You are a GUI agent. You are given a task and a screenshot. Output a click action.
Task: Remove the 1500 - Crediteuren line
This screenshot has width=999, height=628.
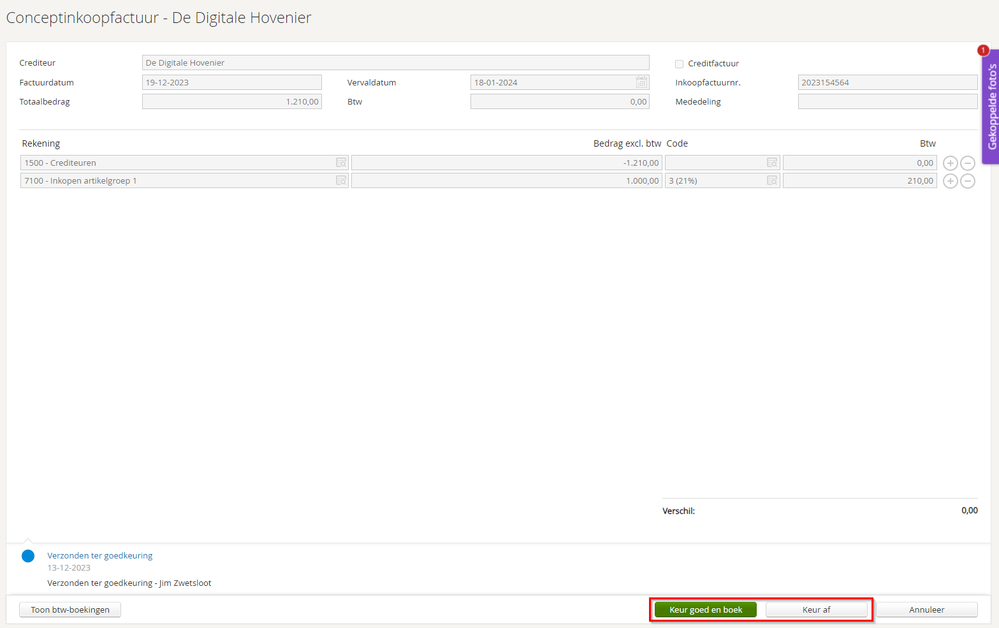coord(967,164)
